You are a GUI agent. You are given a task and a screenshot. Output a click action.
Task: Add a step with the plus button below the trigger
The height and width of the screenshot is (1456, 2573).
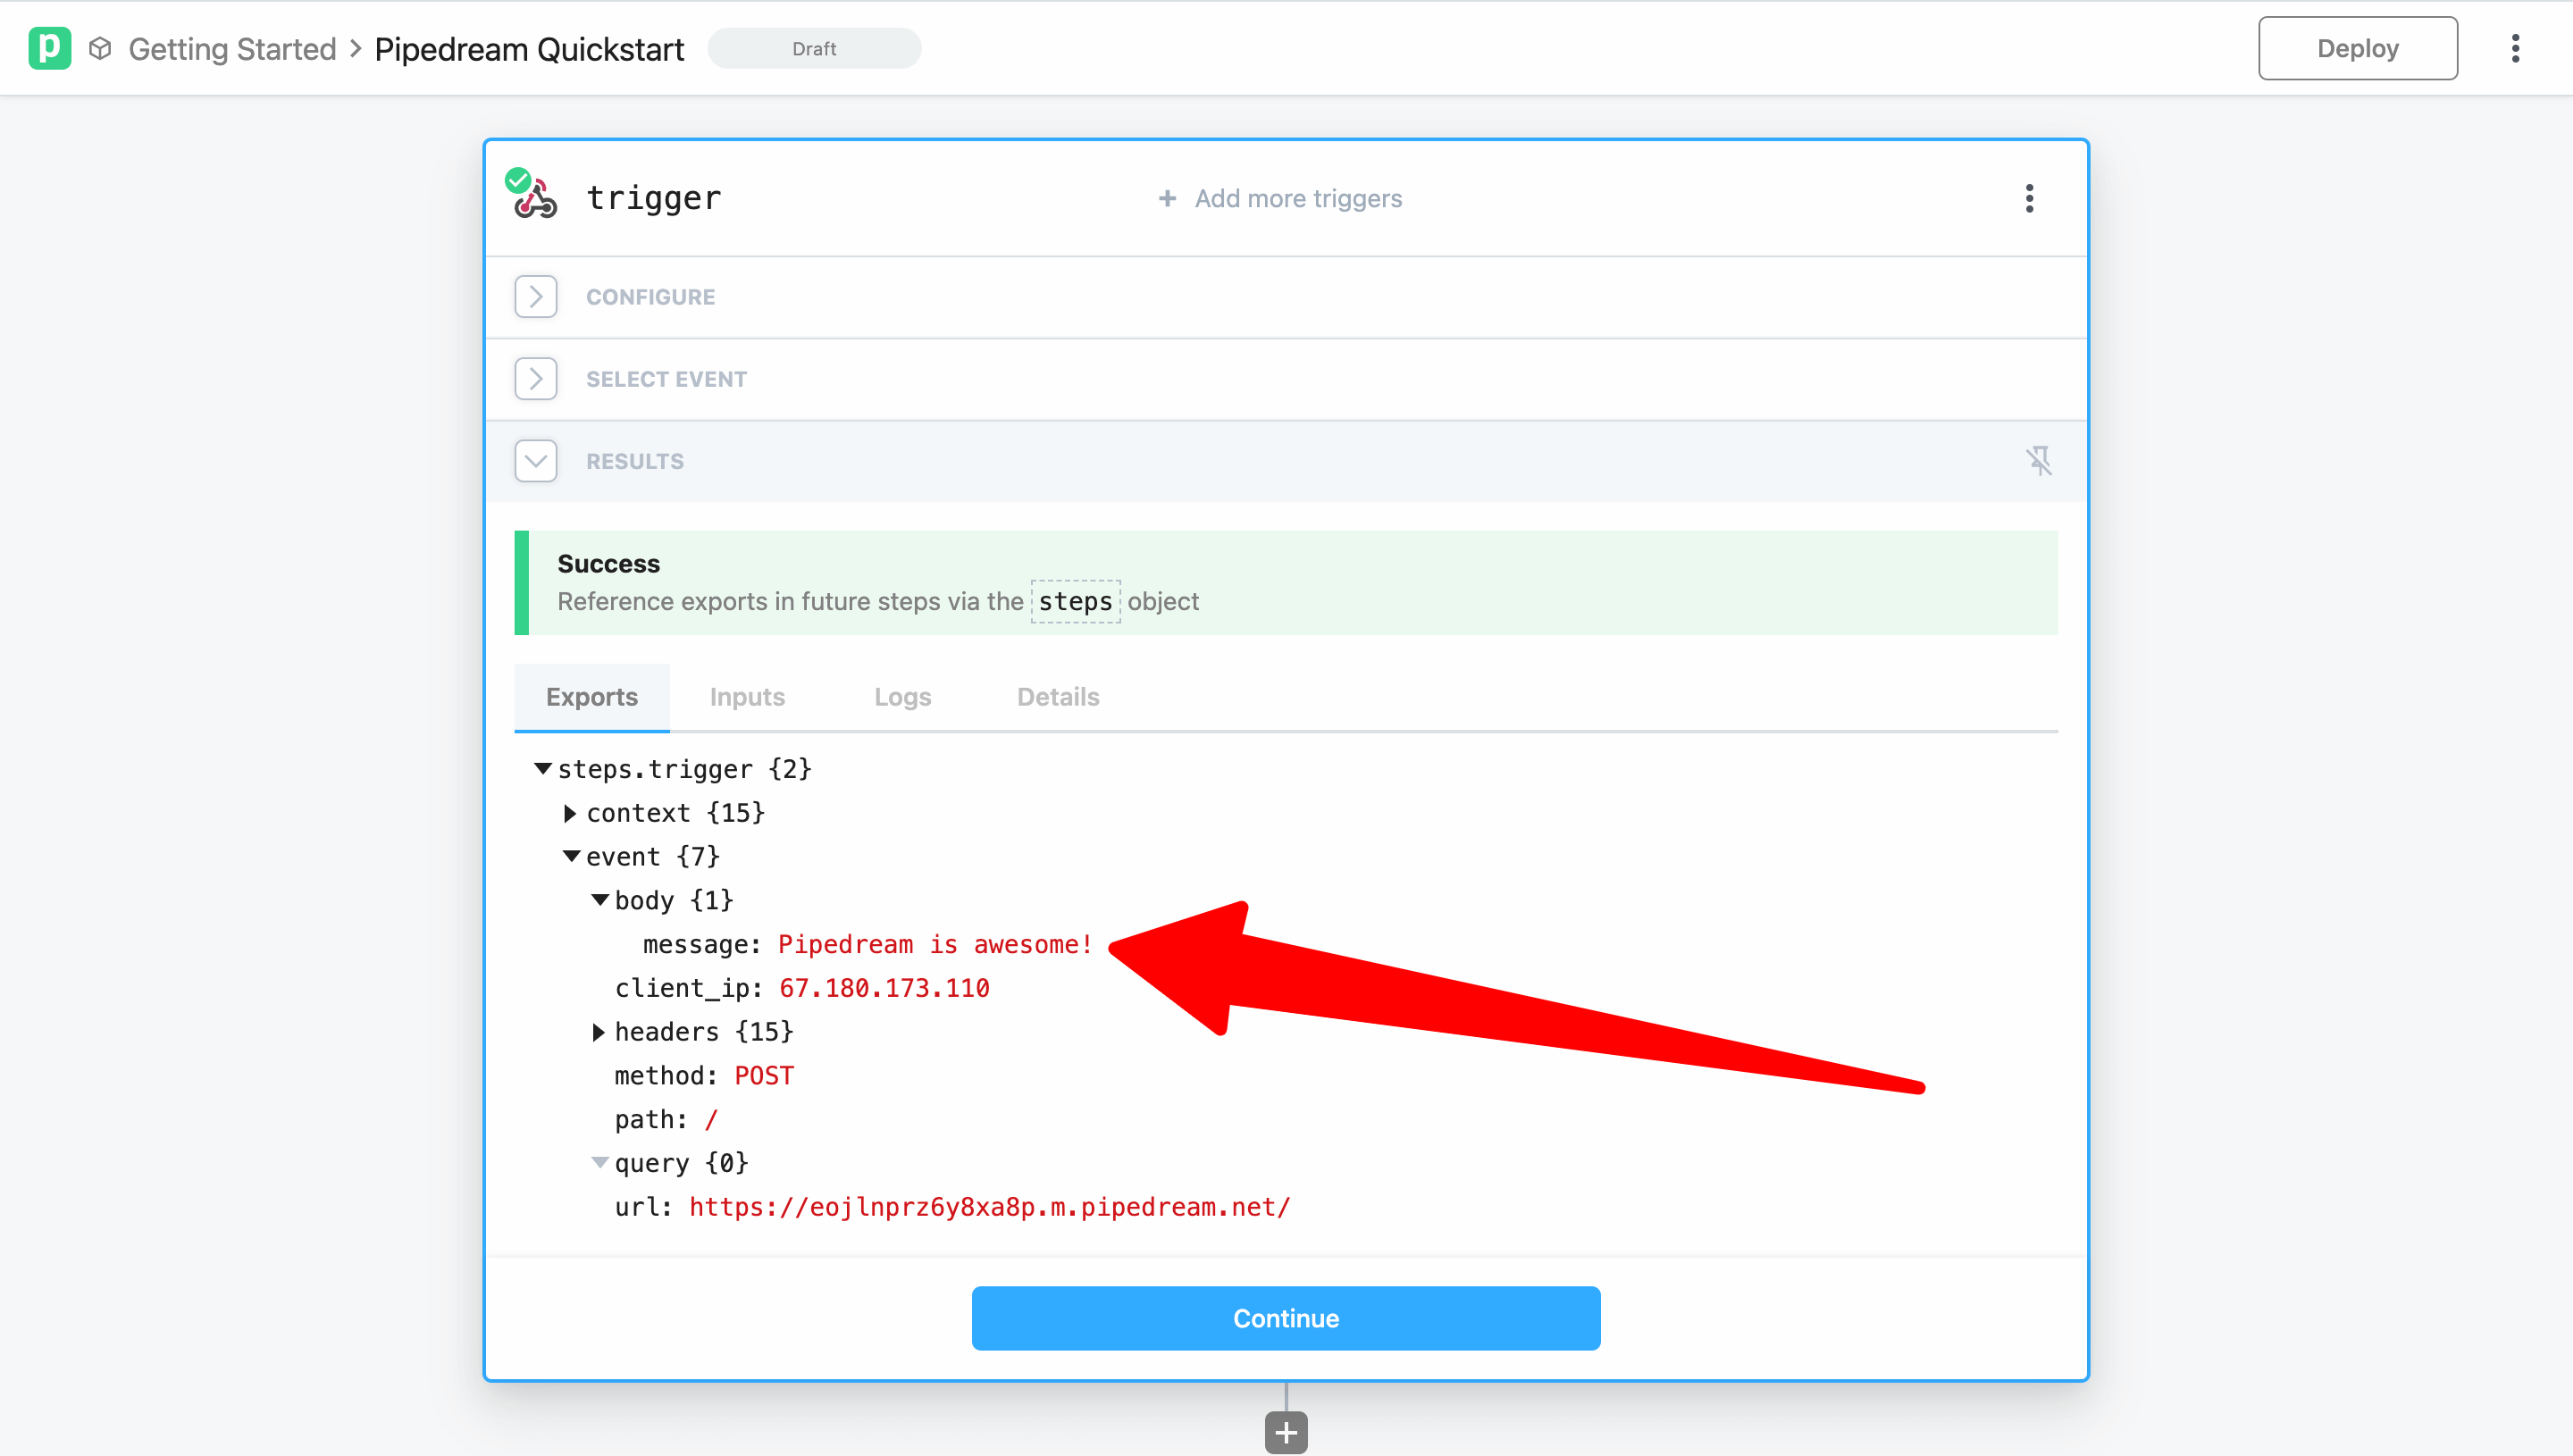[x=1286, y=1432]
